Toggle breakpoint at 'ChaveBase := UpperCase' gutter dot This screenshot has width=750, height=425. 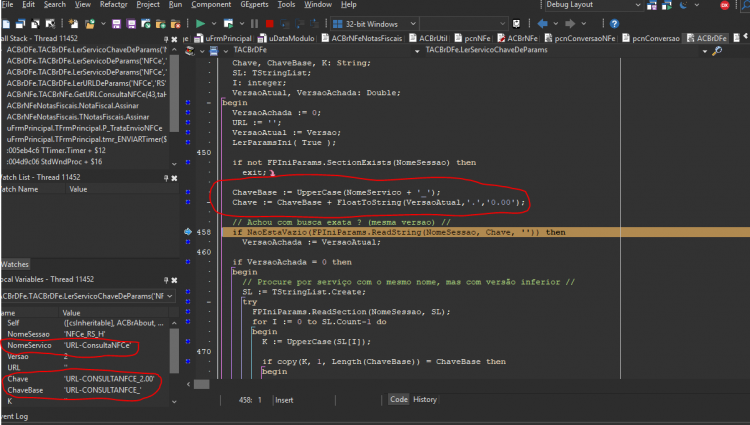pos(188,192)
